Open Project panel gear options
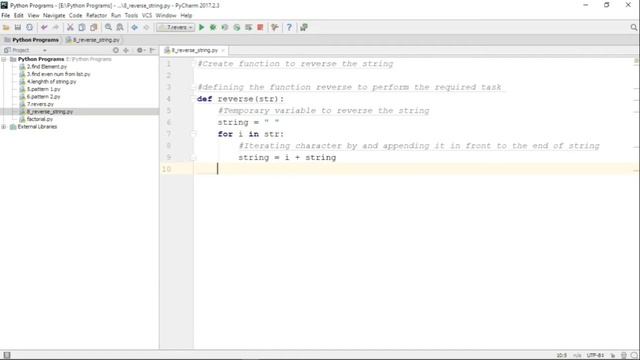The width and height of the screenshot is (640, 360). (x=140, y=50)
